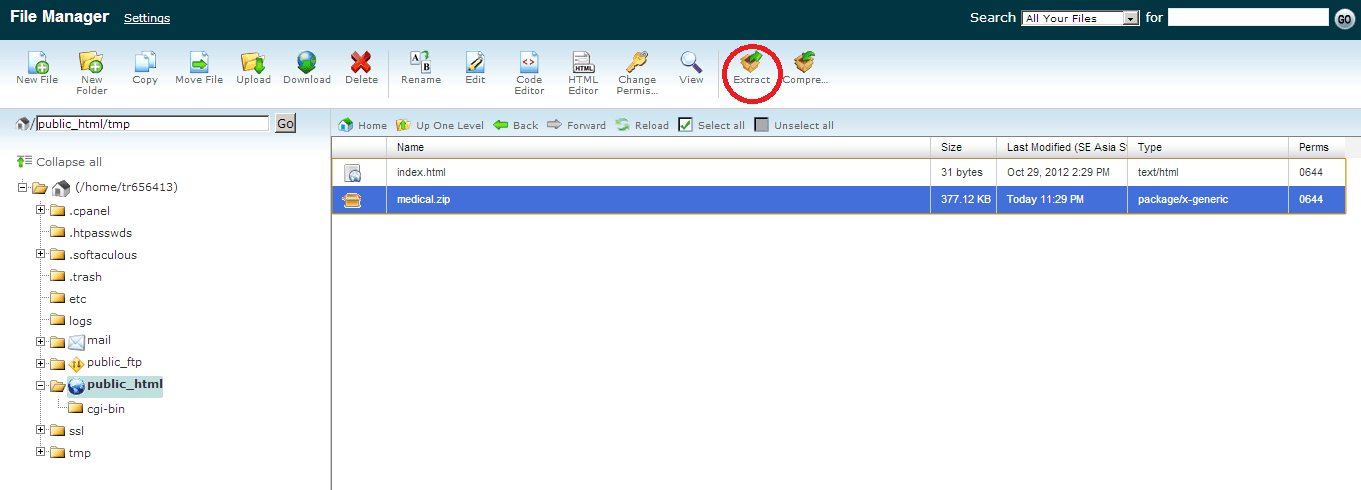
Task: Collapse the public_html folder node
Action: coord(41,386)
